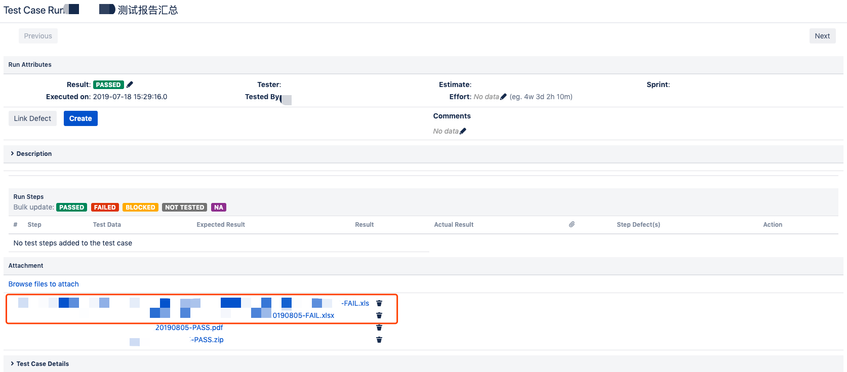Viewport: 847px width, 372px height.
Task: Click the Actual Result column header
Action: tap(454, 224)
